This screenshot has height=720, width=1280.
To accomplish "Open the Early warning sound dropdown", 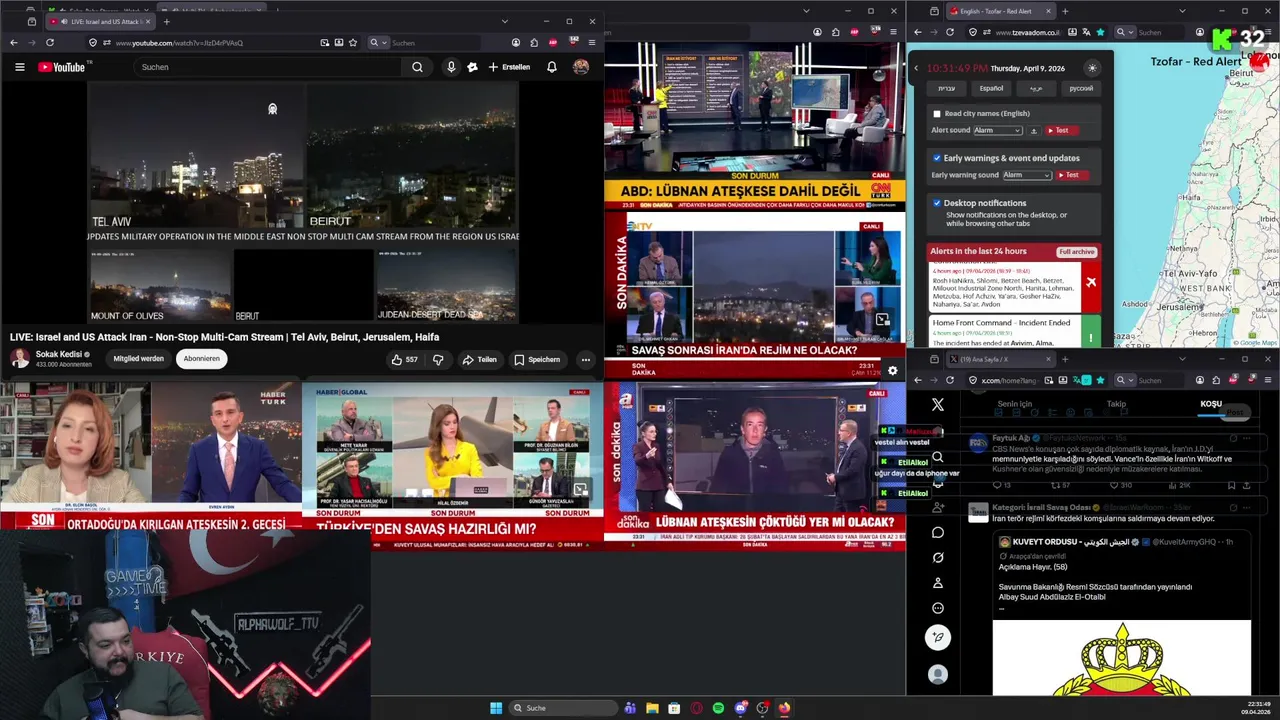I will [1027, 175].
